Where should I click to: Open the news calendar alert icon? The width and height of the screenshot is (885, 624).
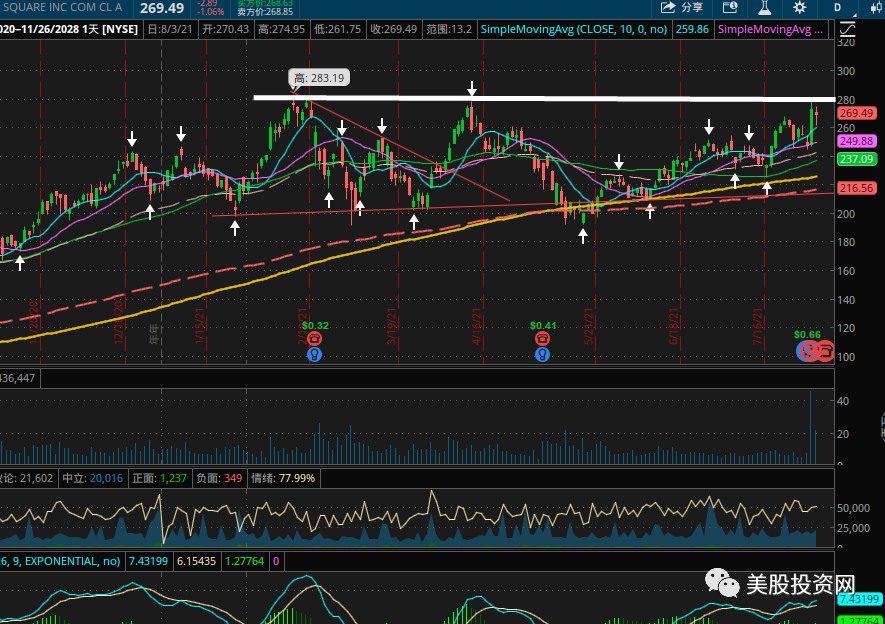pyautogui.click(x=730, y=7)
